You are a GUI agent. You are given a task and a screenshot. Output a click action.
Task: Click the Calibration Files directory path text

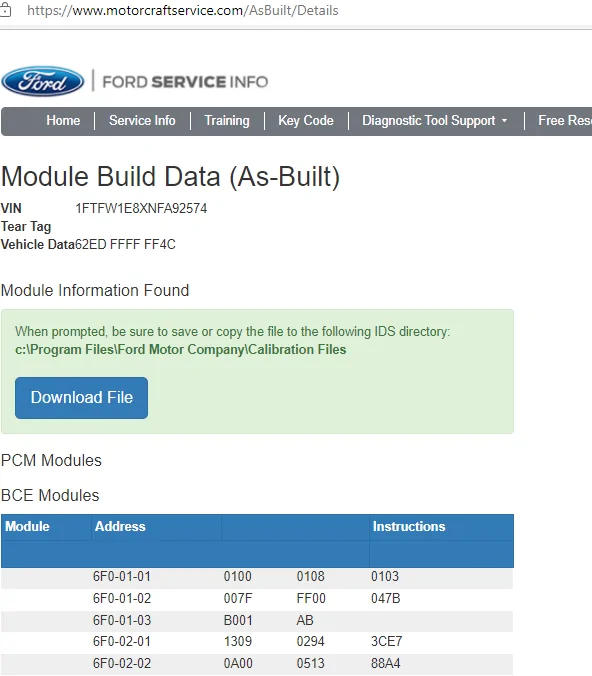tap(181, 349)
